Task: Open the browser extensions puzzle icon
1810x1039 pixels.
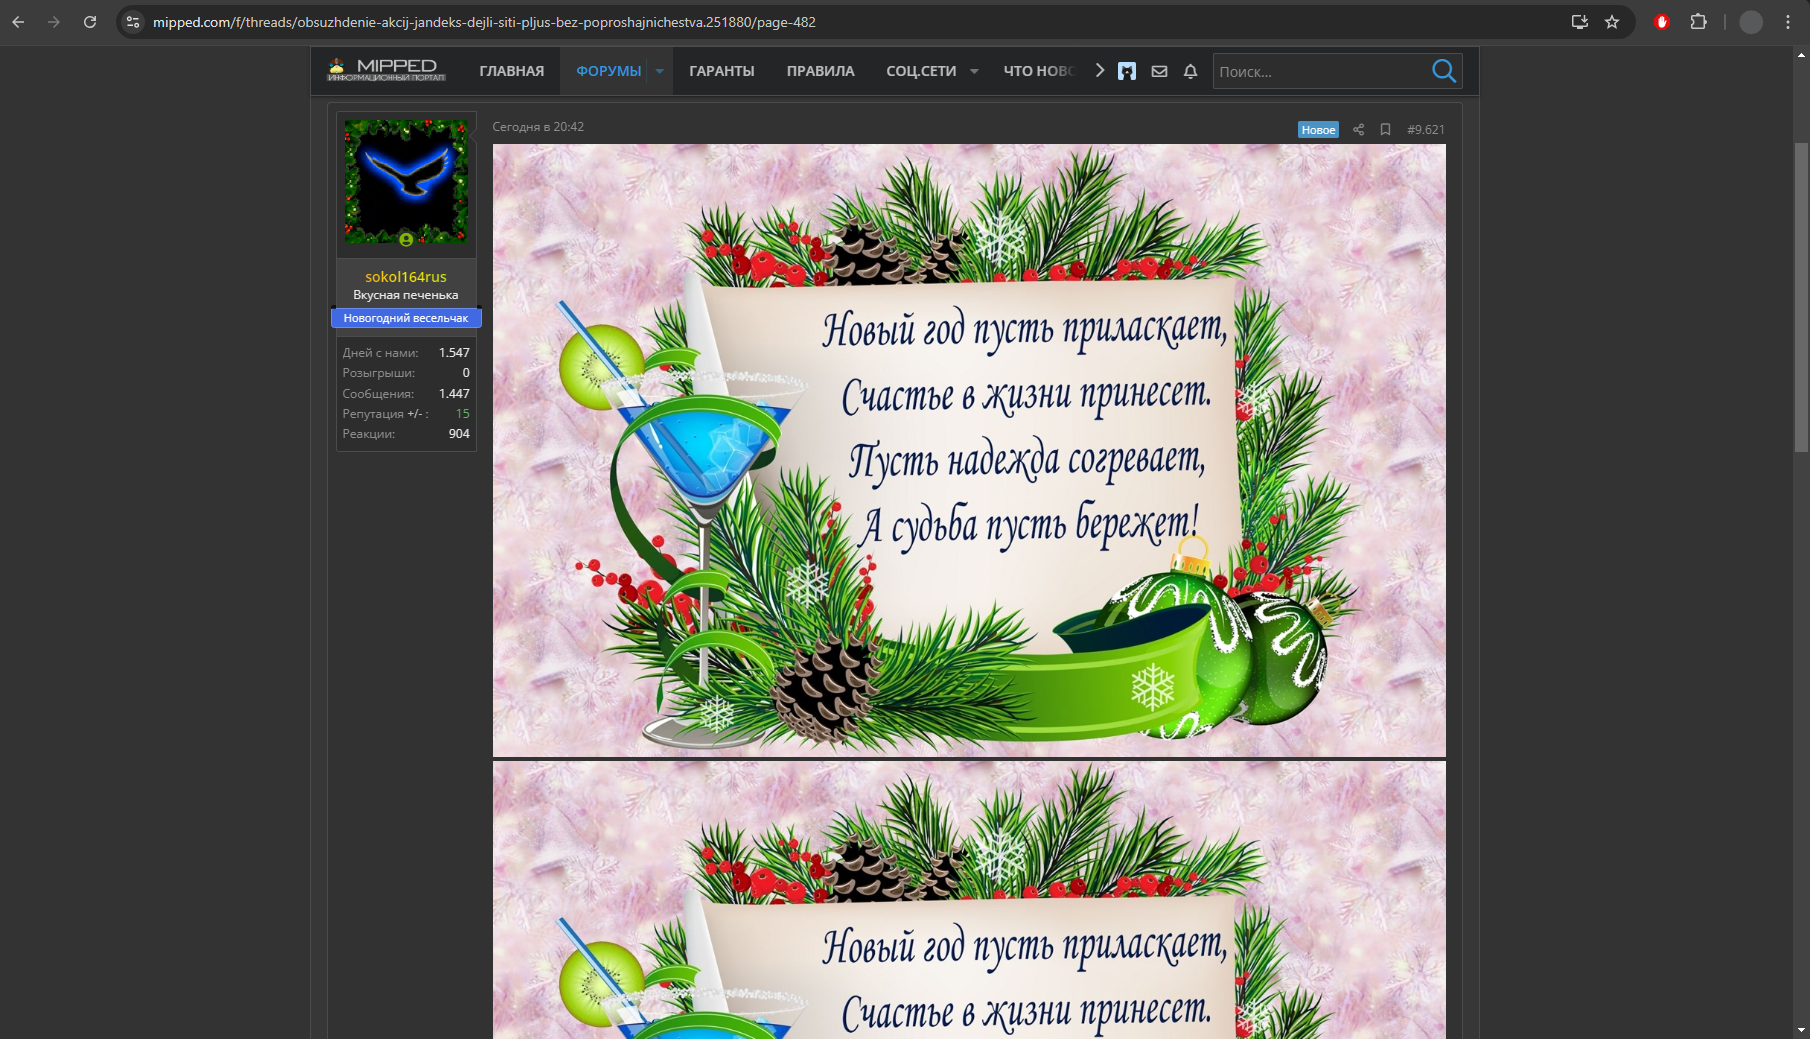Action: point(1698,22)
